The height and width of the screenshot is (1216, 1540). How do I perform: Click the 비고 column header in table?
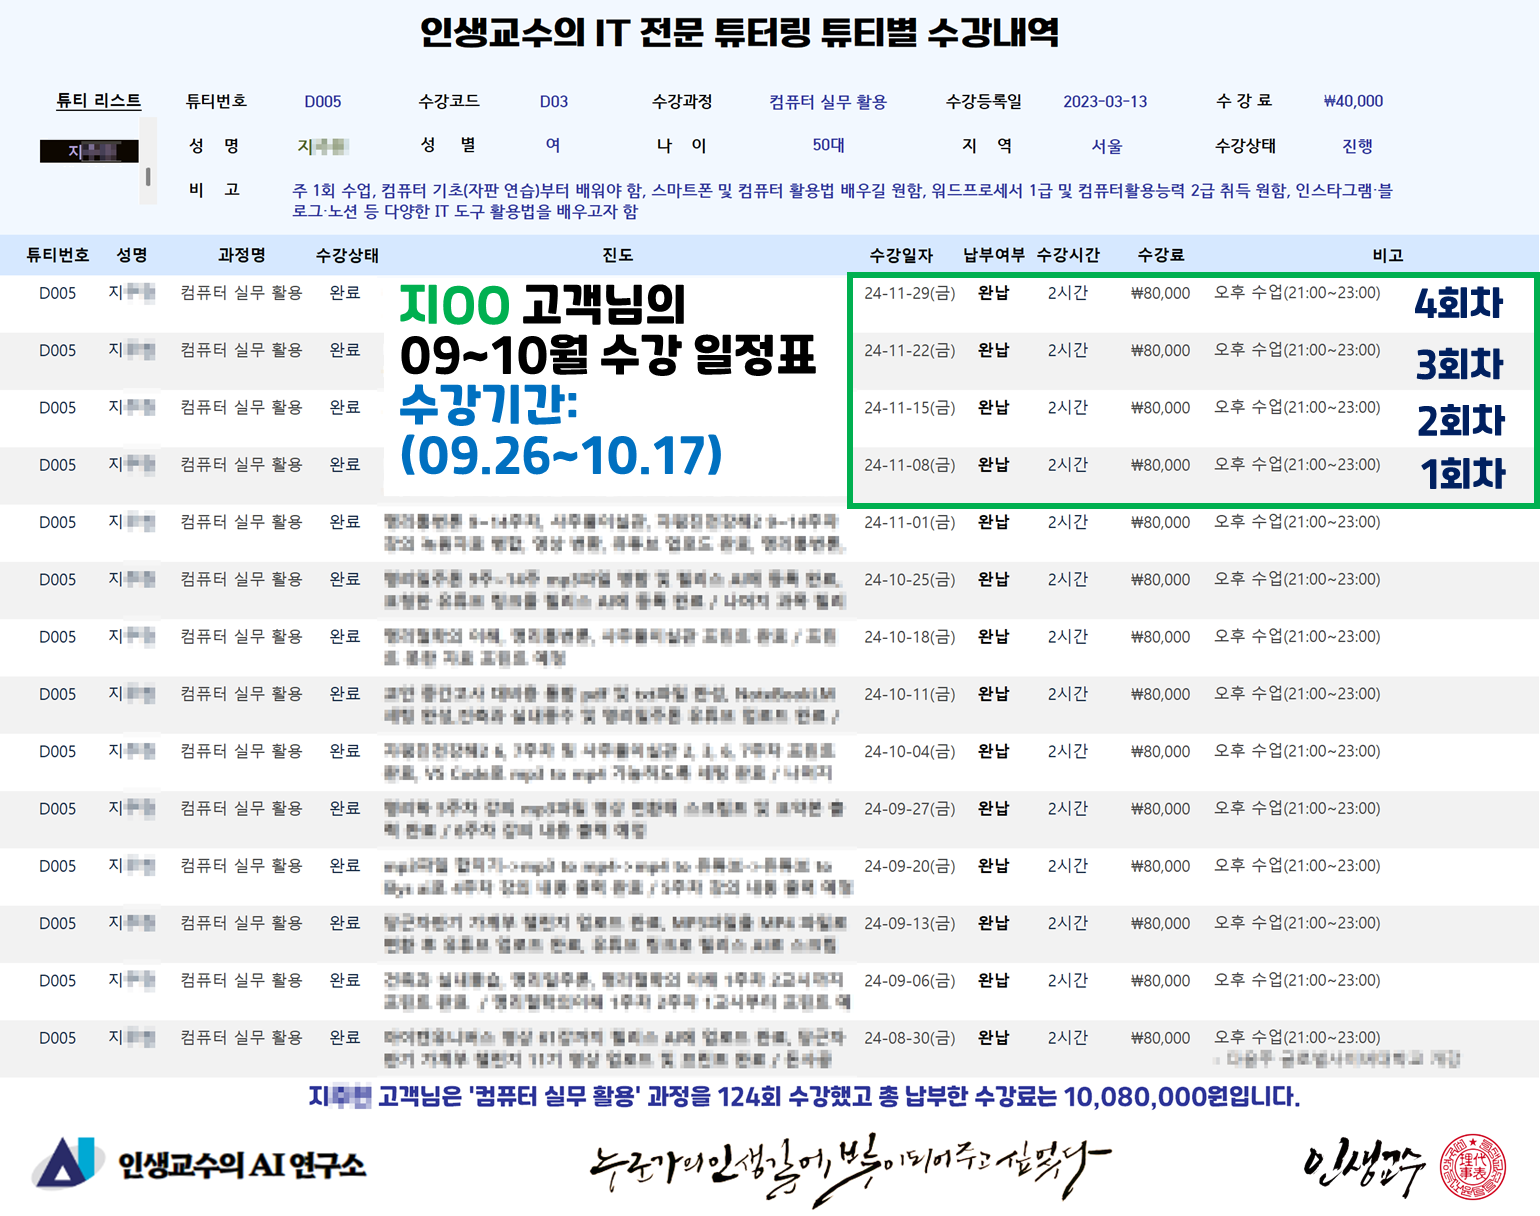[x=1387, y=255]
